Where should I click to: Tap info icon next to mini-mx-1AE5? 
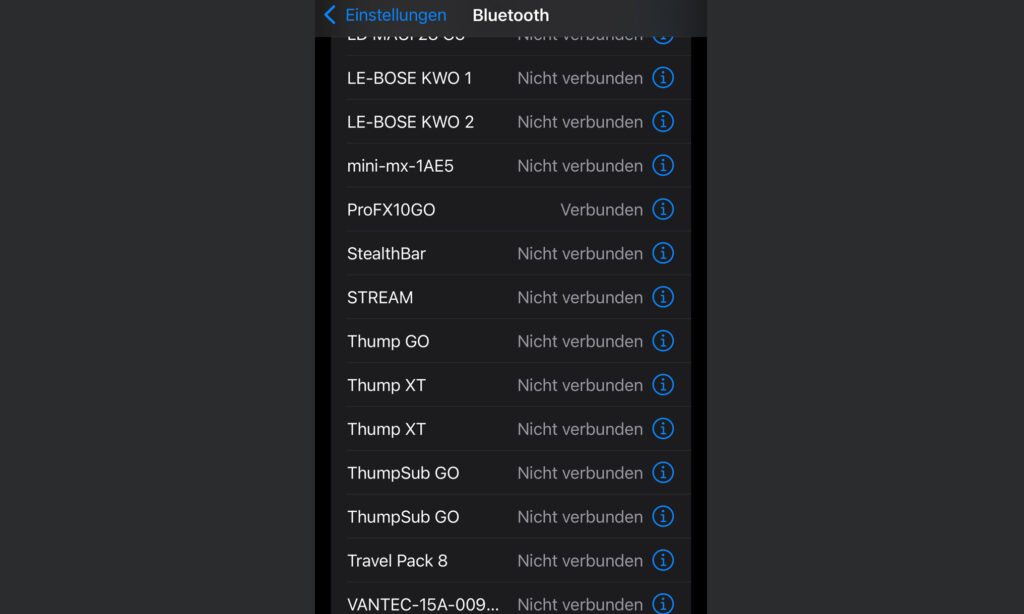click(663, 166)
